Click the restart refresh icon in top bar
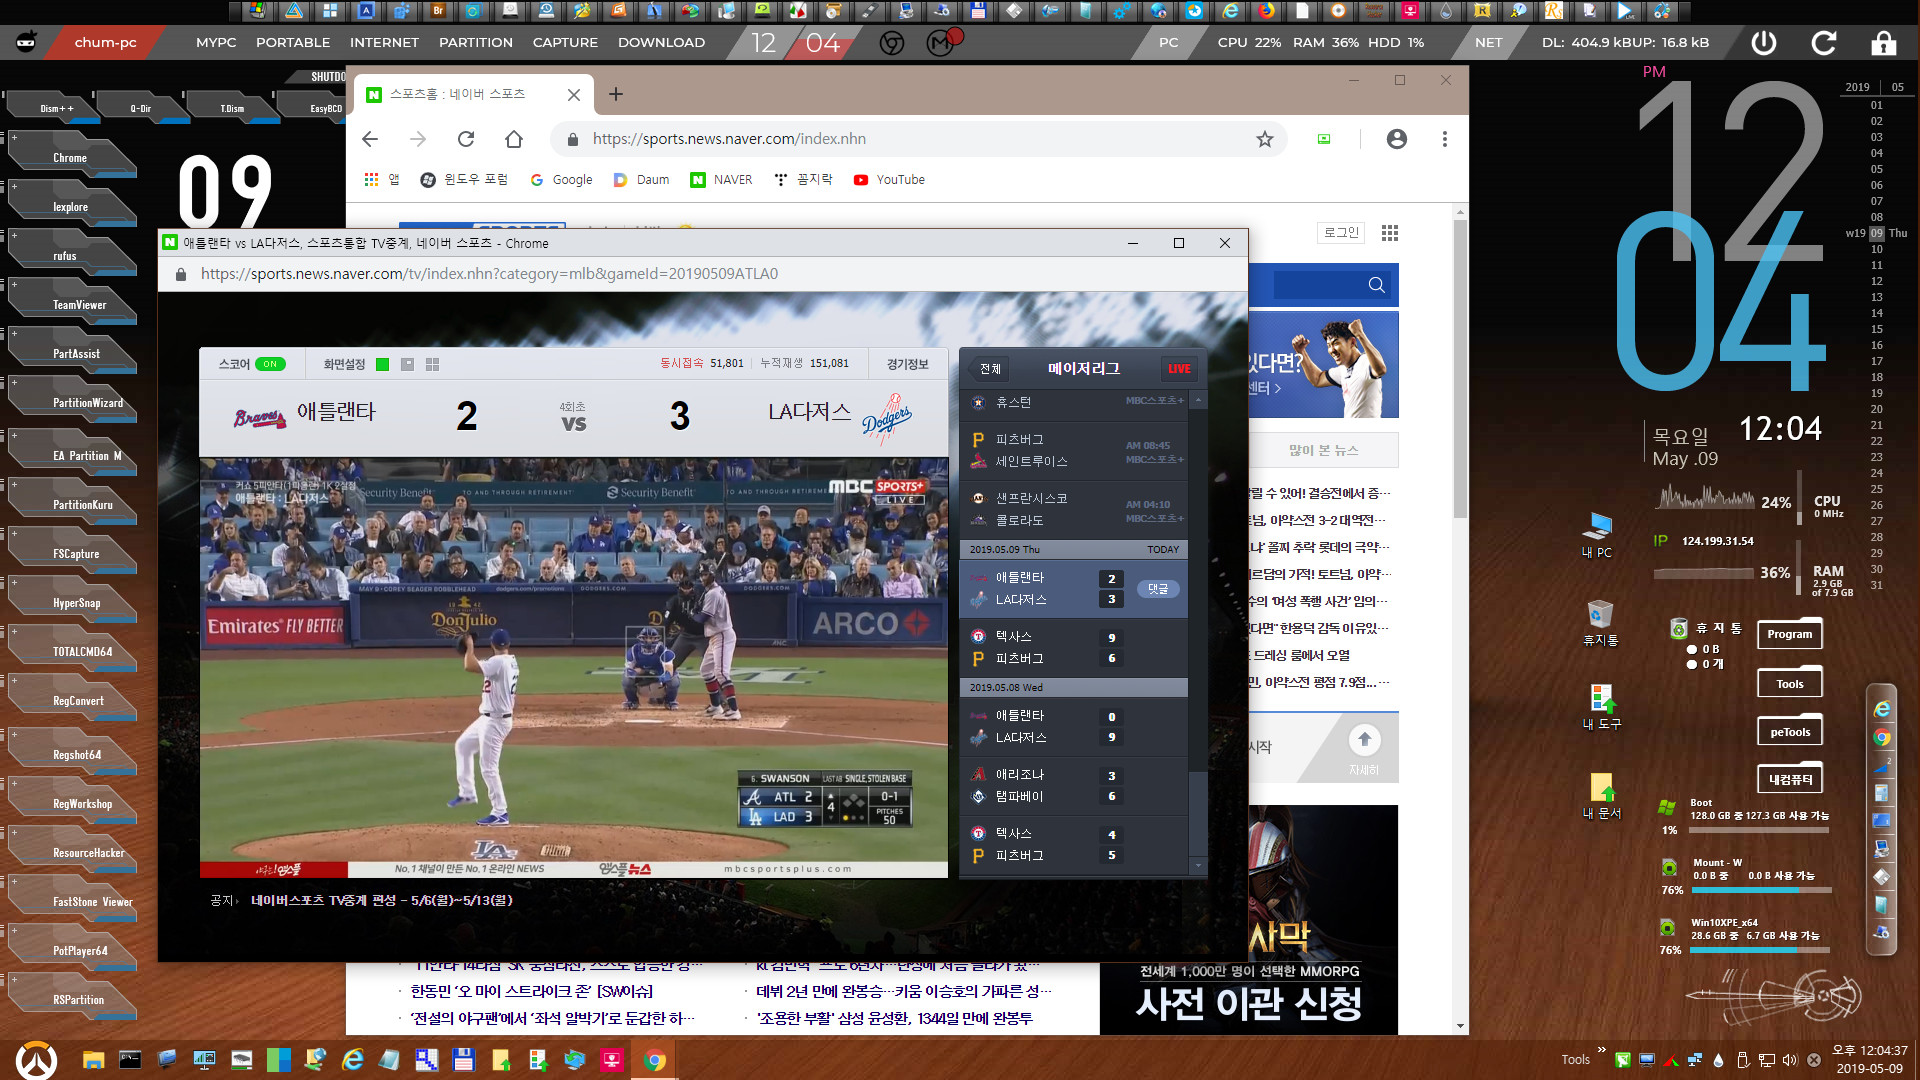1920x1080 pixels. (x=1823, y=43)
